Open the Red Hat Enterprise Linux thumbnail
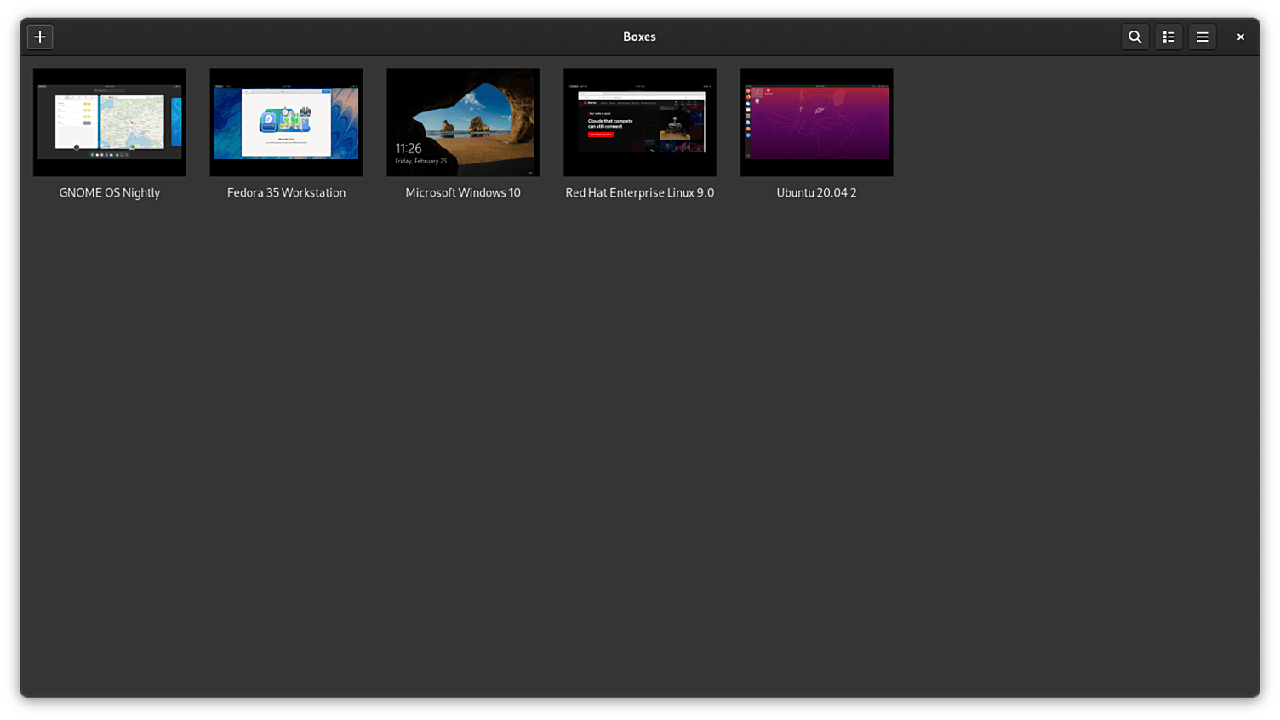 (x=640, y=122)
